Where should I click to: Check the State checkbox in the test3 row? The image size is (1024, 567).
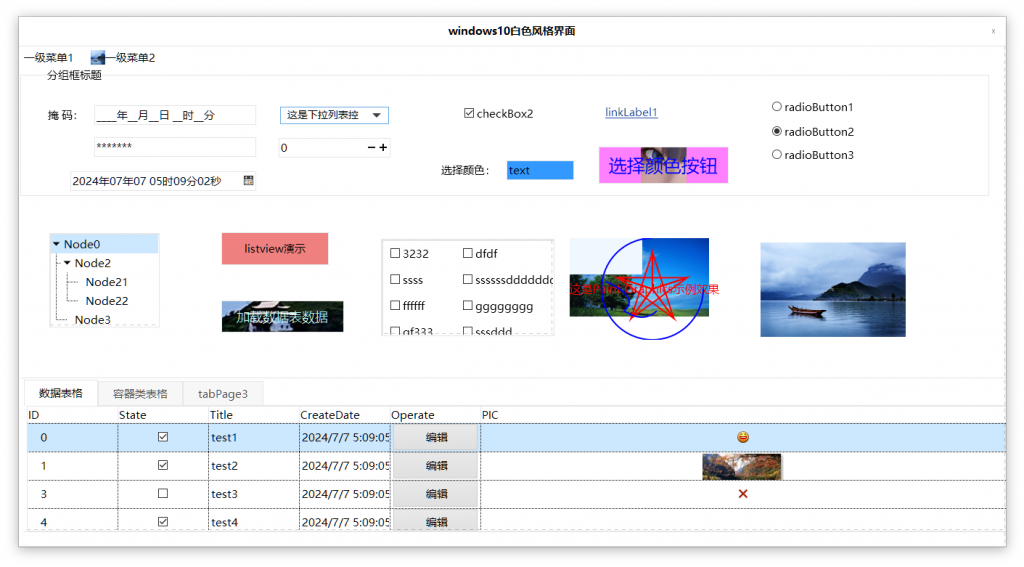[x=163, y=494]
